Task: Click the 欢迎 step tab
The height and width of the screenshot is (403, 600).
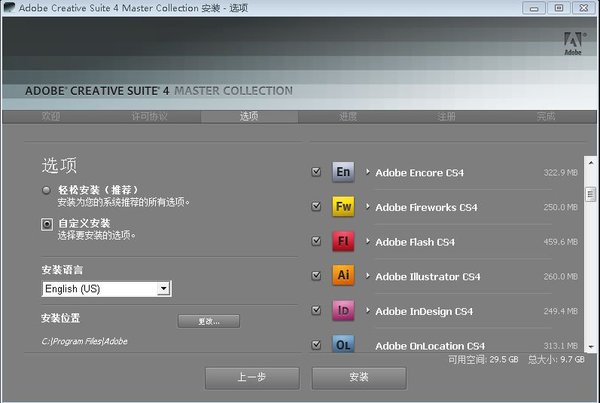Action: (x=51, y=116)
